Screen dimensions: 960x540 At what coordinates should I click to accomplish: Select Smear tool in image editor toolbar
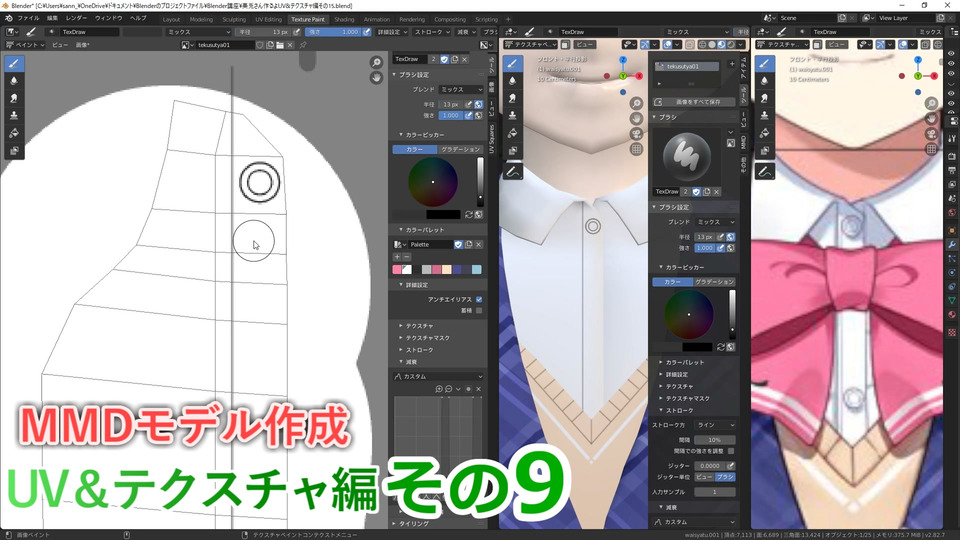point(14,98)
